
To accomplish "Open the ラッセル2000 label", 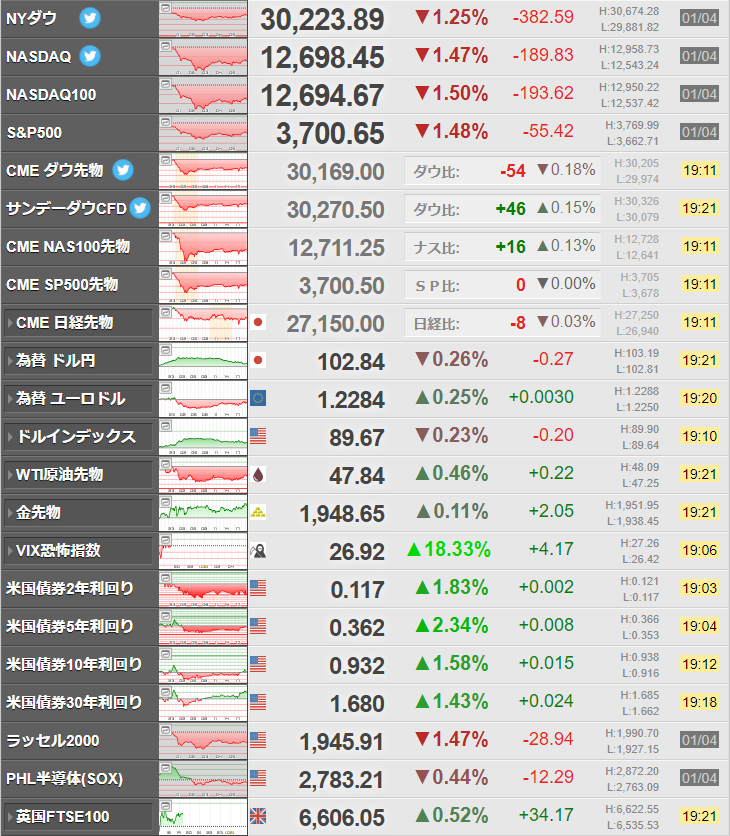I will (53, 741).
